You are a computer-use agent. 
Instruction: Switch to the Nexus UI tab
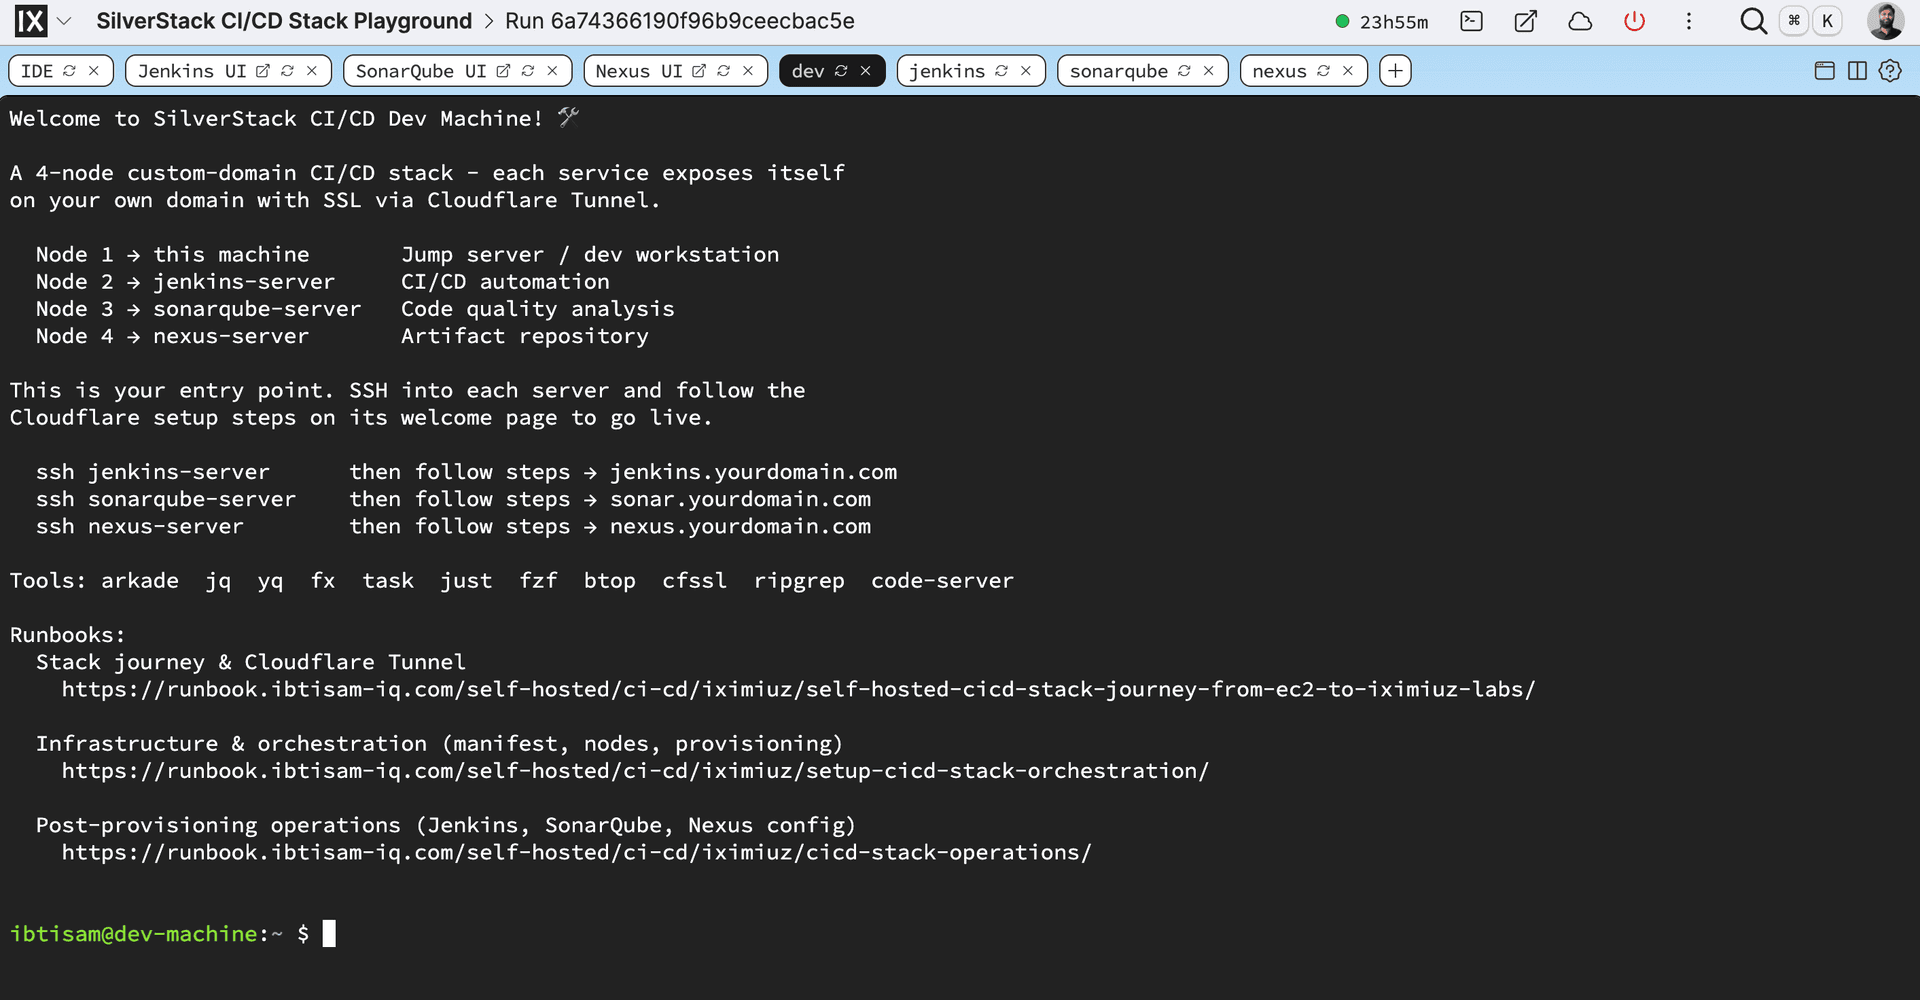coord(639,71)
